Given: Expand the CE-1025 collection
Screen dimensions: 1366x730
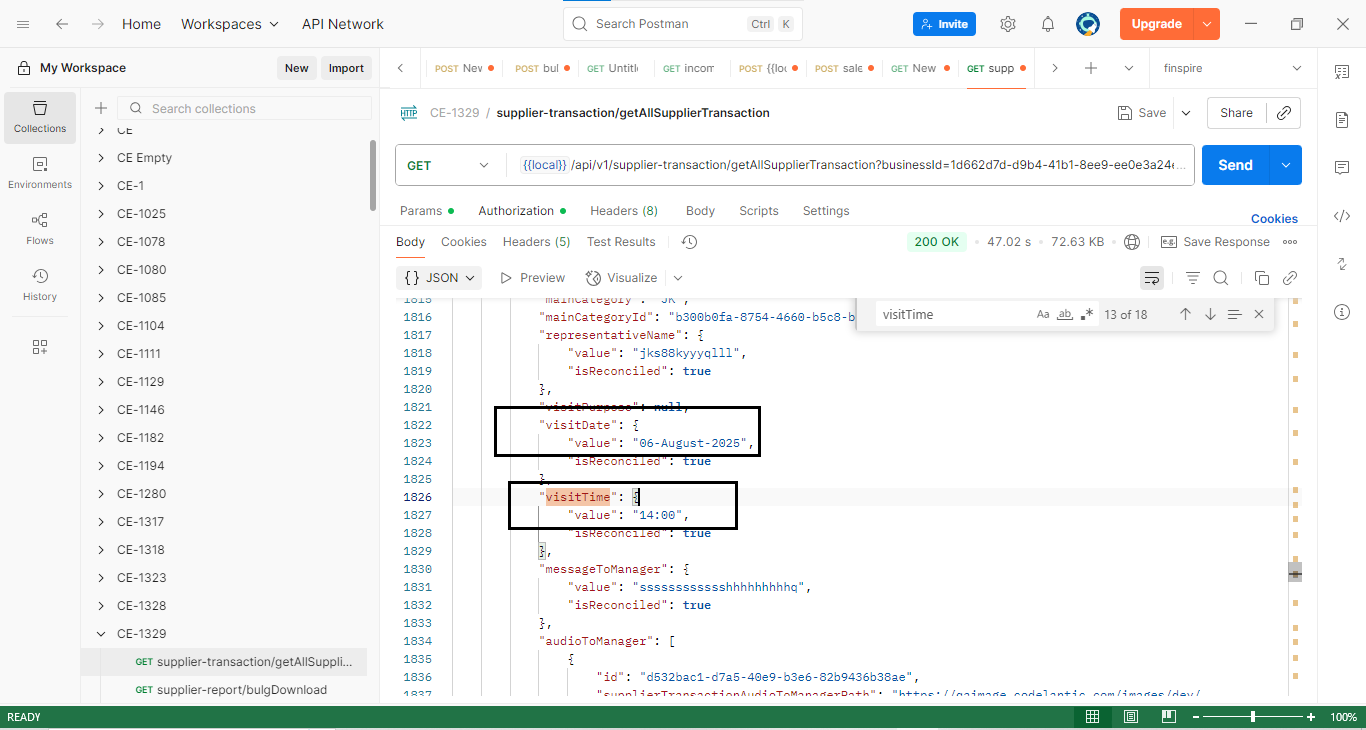Looking at the screenshot, I should (x=101, y=214).
